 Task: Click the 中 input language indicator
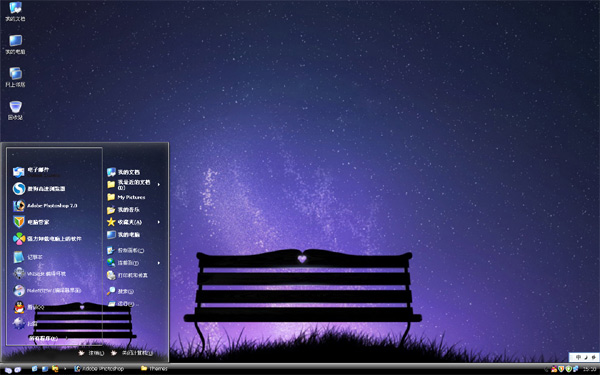click(x=578, y=357)
